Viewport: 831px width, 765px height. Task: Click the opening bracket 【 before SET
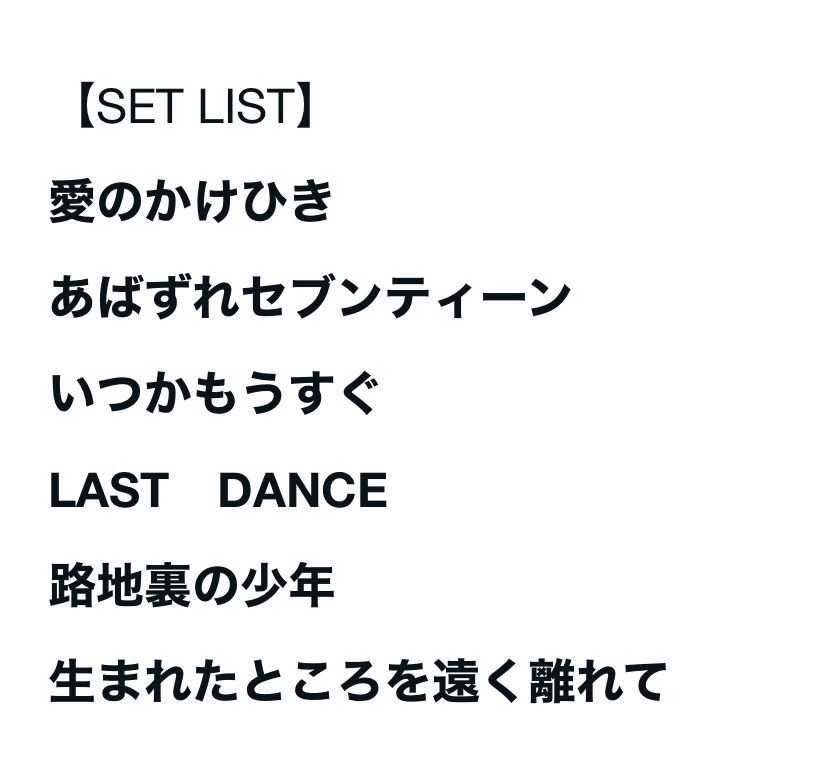[x=82, y=107]
